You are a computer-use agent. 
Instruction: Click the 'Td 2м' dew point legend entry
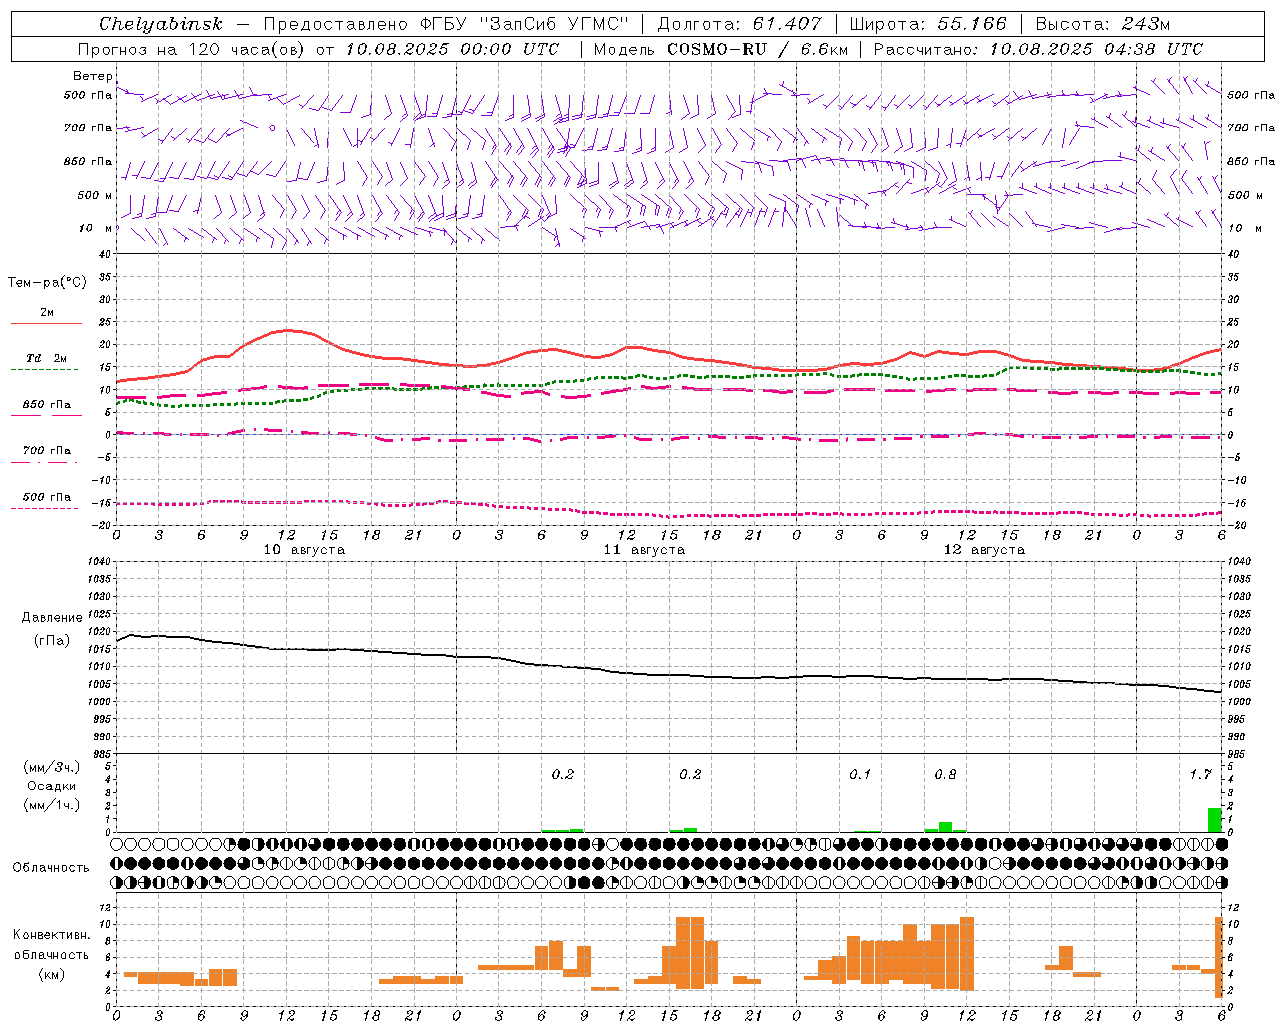46,358
